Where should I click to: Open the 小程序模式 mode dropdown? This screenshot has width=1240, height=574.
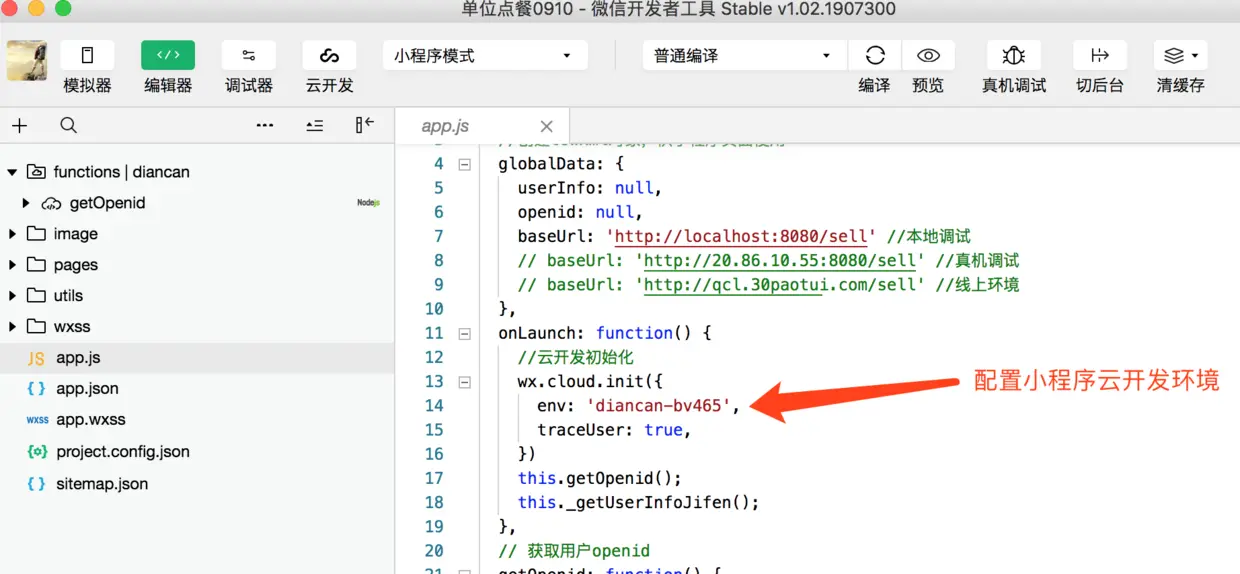click(x=485, y=56)
